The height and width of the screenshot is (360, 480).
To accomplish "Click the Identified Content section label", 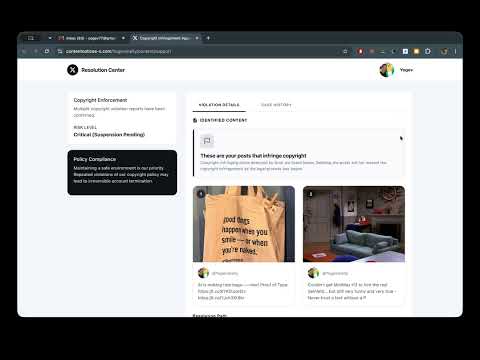I will tap(223, 120).
